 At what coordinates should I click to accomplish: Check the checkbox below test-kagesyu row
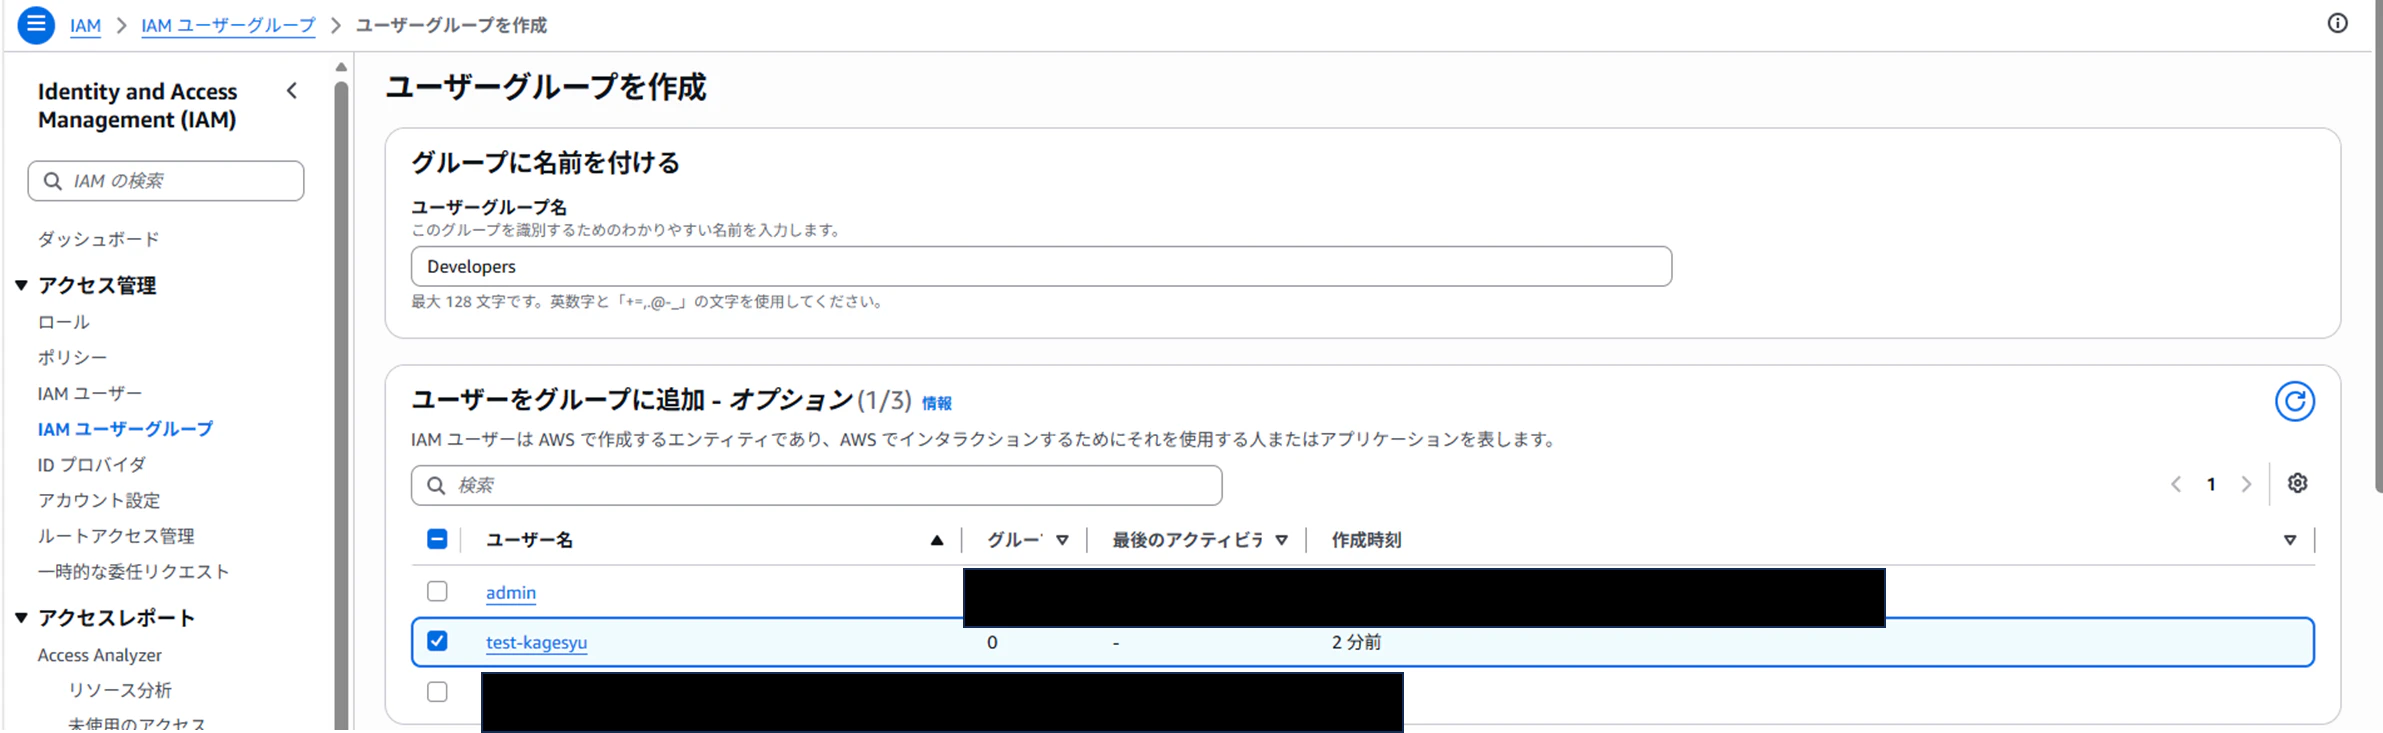[437, 691]
